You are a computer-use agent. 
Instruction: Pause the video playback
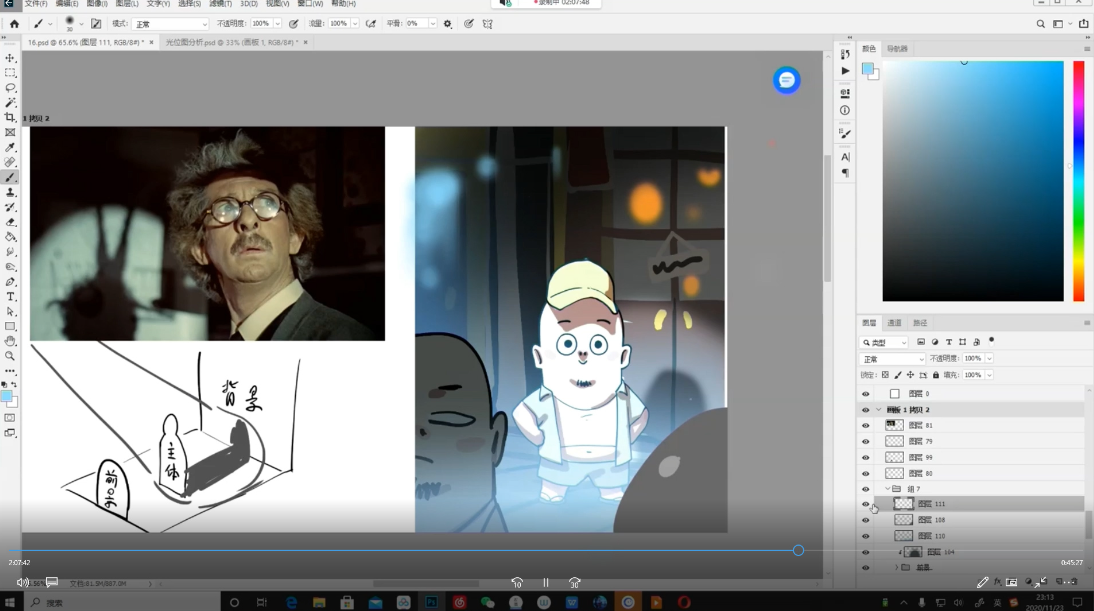click(x=546, y=582)
